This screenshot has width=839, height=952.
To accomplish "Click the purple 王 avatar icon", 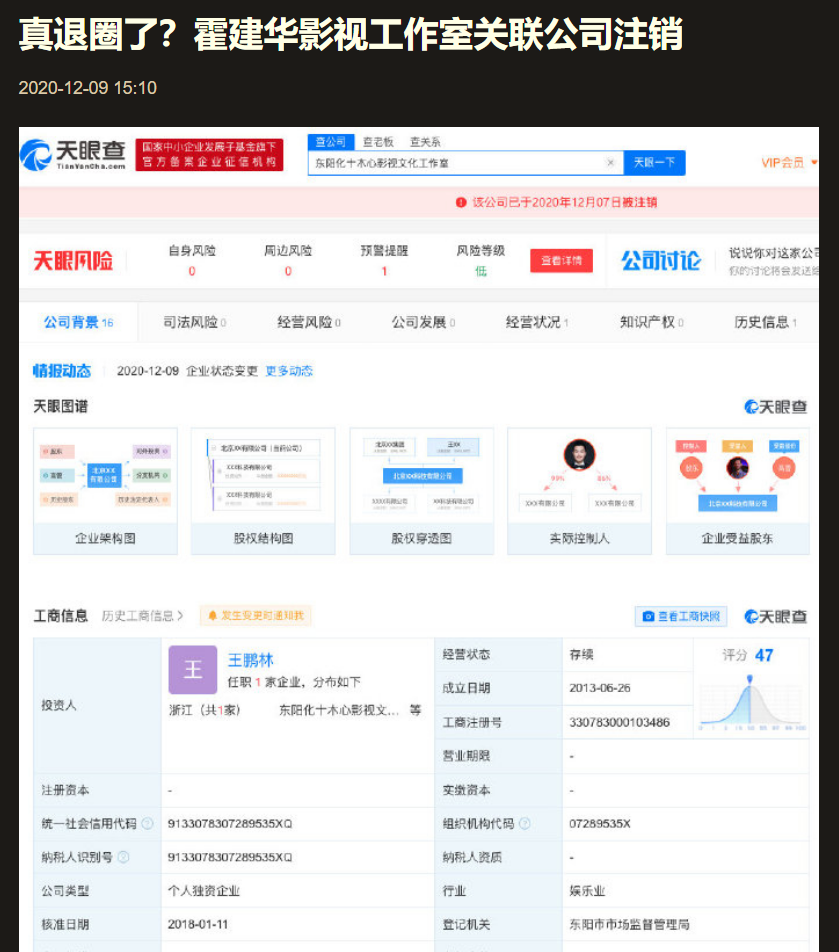I will 192,670.
